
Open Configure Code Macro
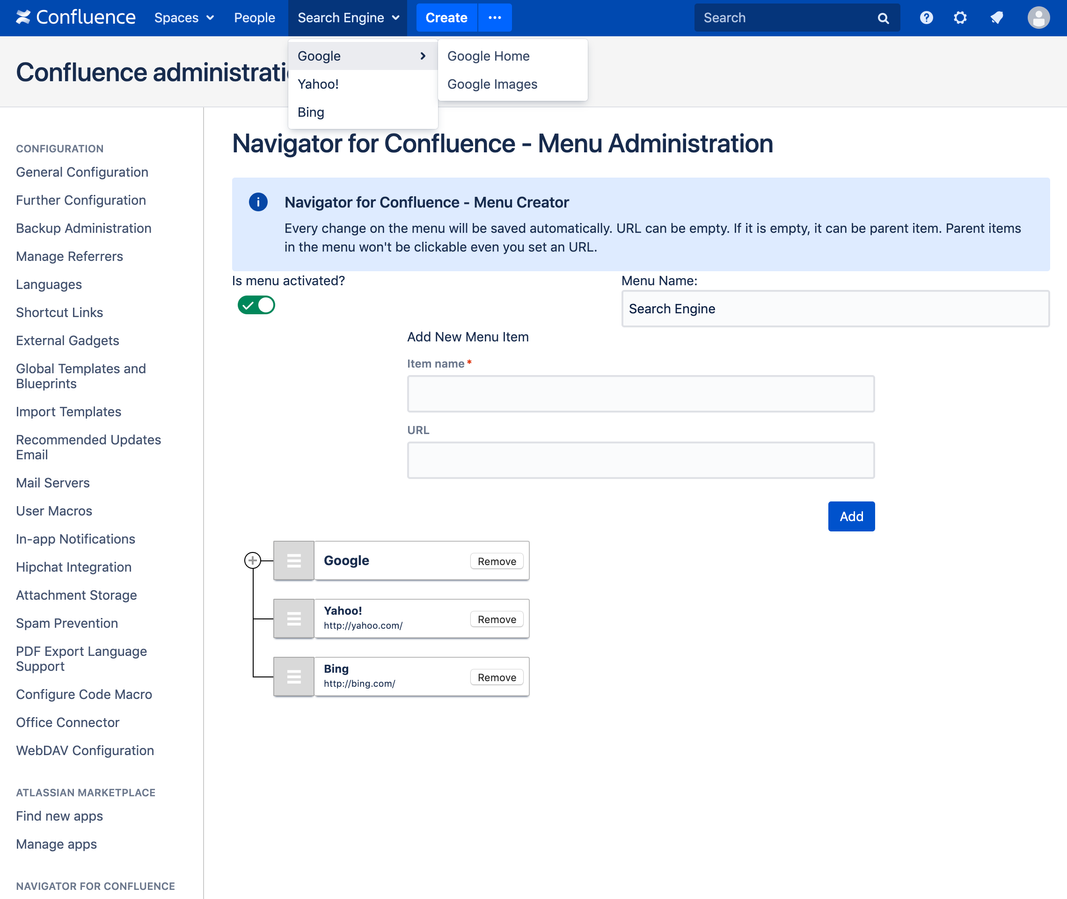coord(84,694)
